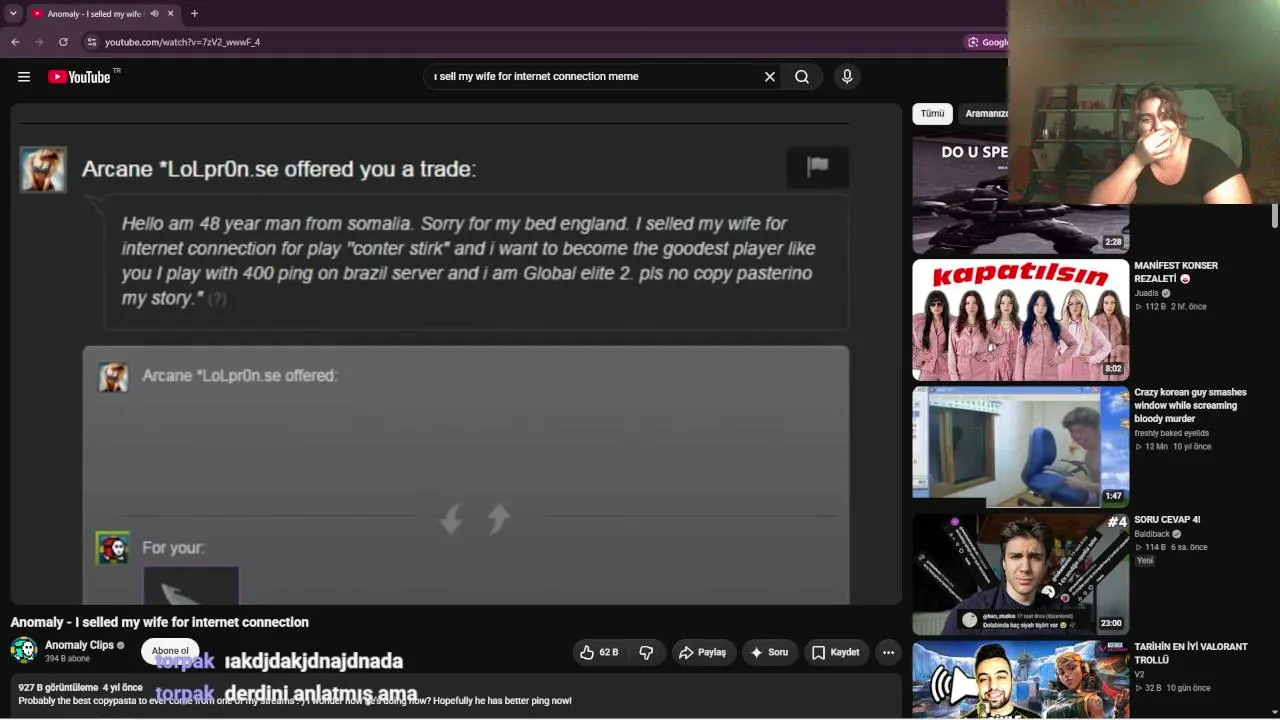
Task: Go back to the previous page
Action: tap(15, 42)
